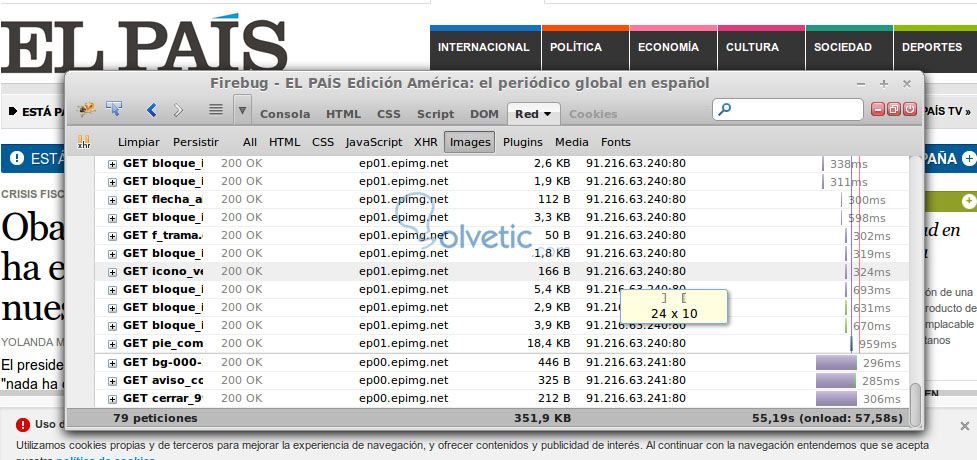This screenshot has height=460, width=977.
Task: Click the XHR break icon
Action: tap(84, 142)
